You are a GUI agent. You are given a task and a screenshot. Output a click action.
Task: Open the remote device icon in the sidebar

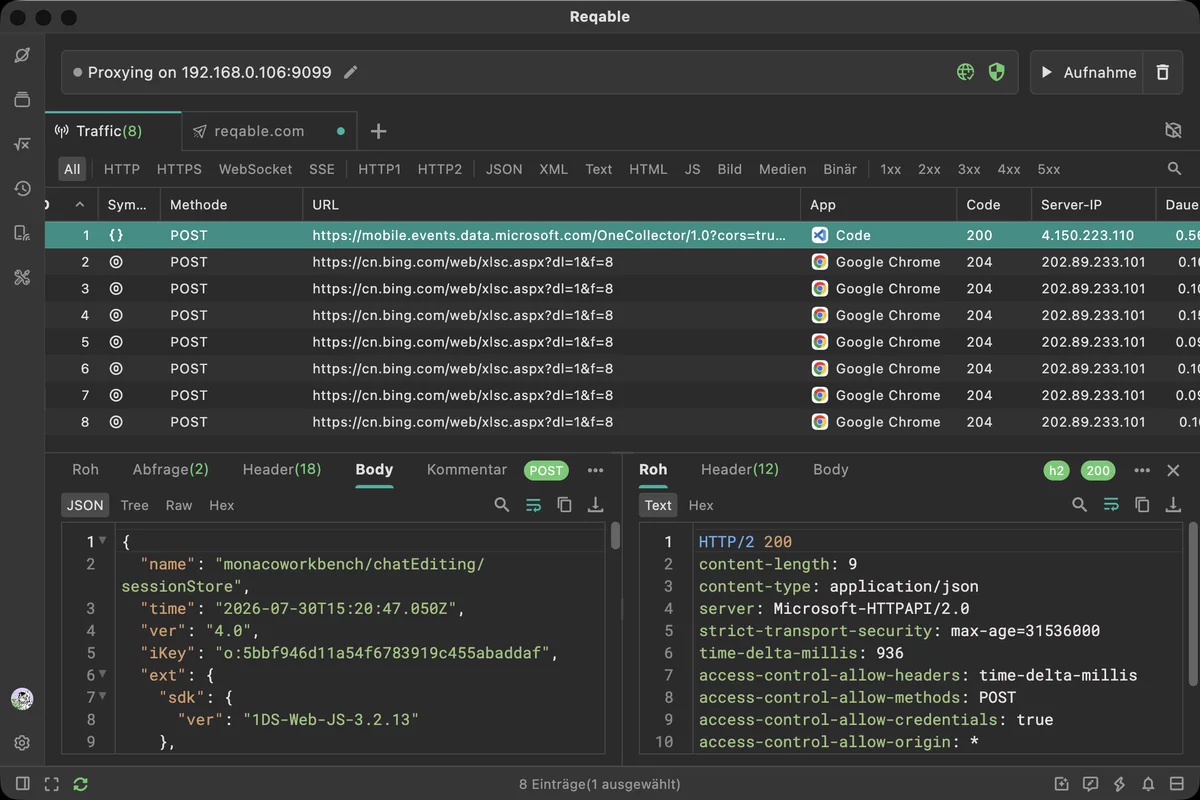22,233
